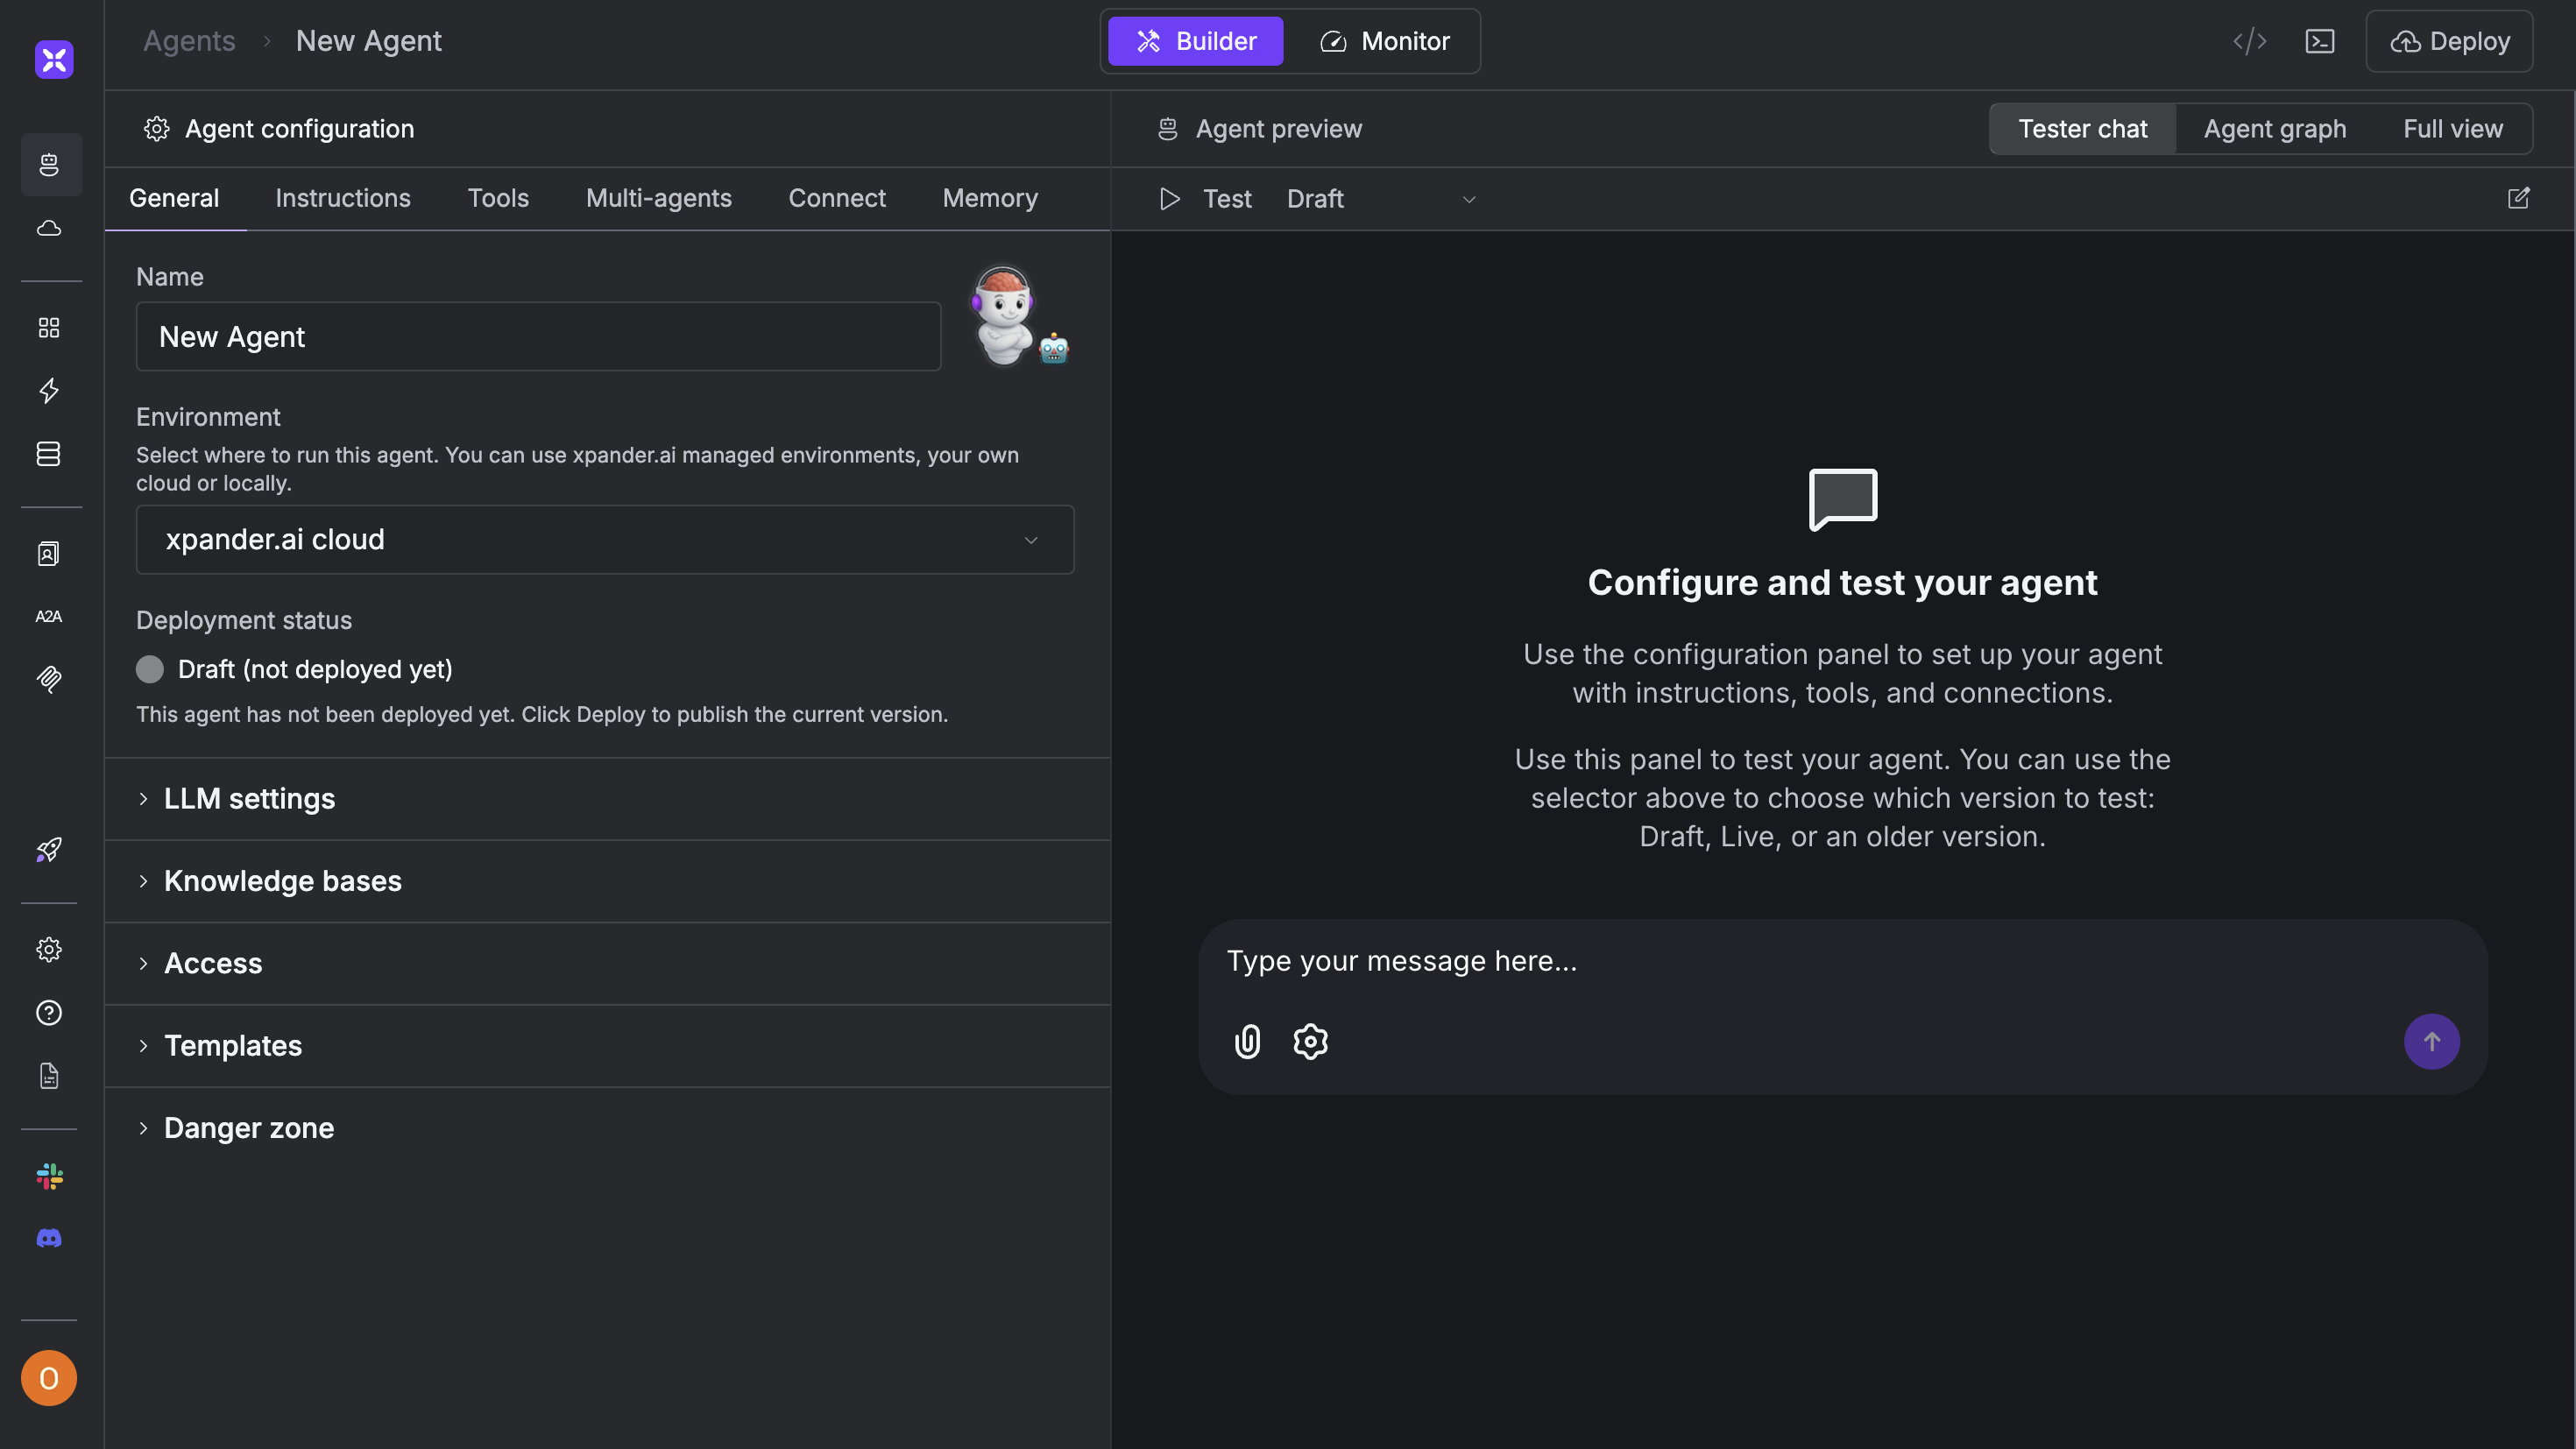Switch to Monitor mode

(1384, 41)
